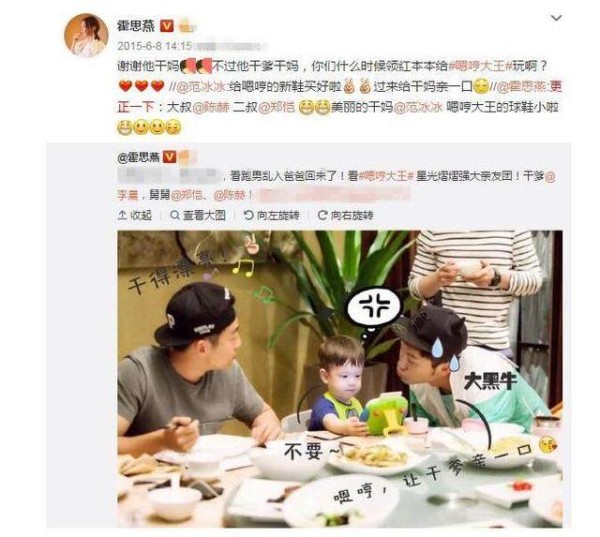The width and height of the screenshot is (600, 537).
Task: Open 霍思燕's username link at top
Action: [x=136, y=26]
